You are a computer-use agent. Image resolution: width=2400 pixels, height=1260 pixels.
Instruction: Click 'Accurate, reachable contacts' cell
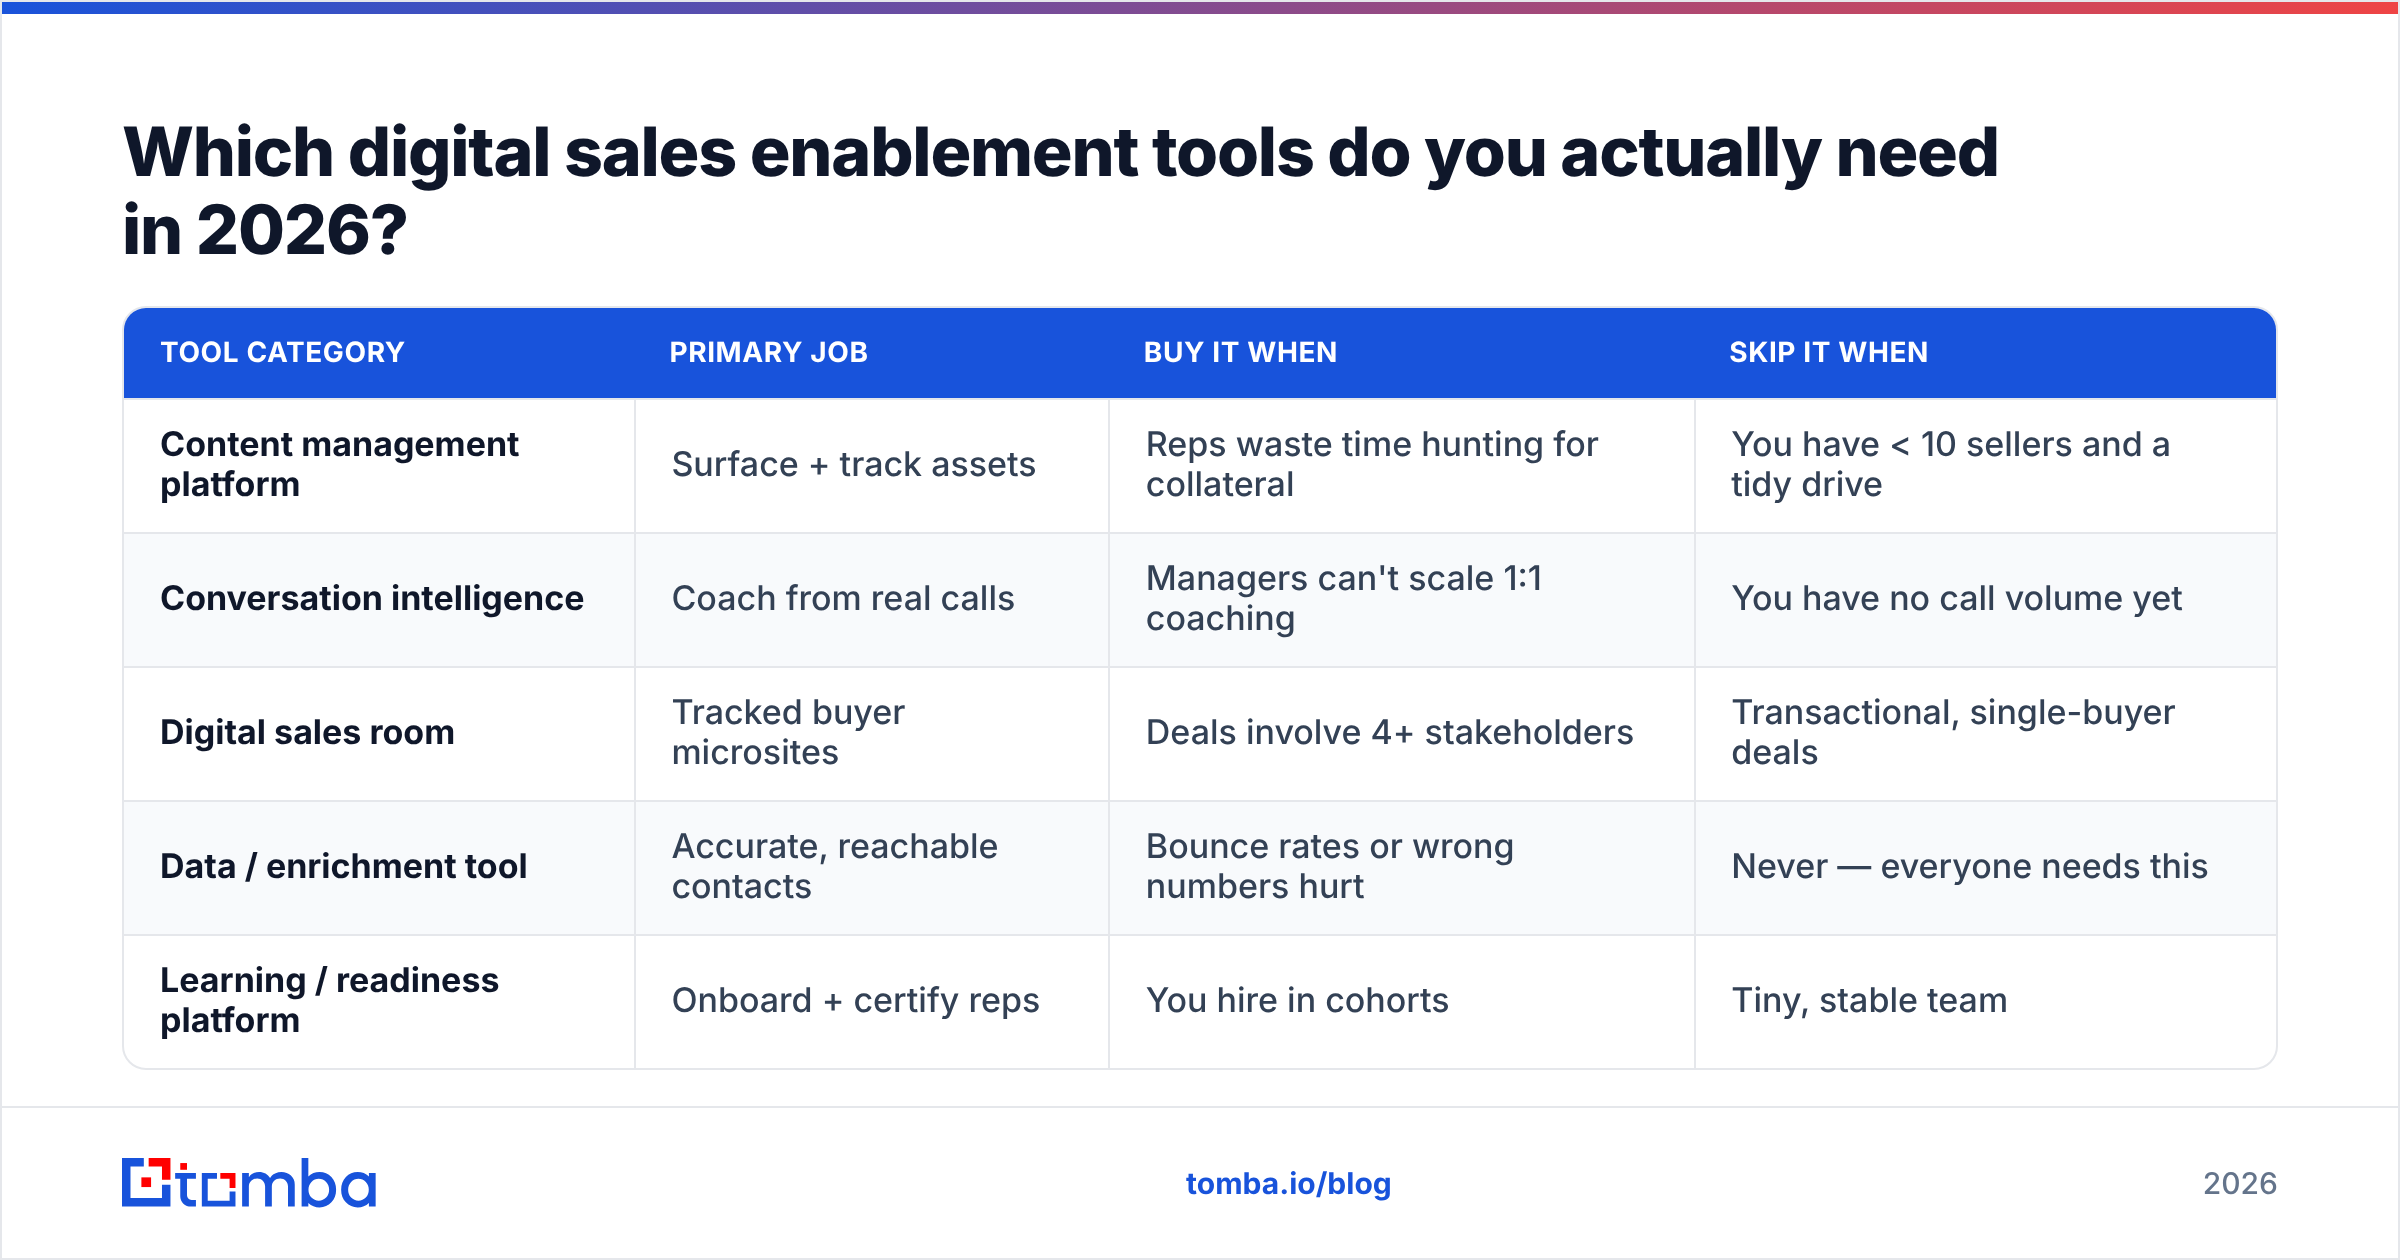click(x=872, y=868)
